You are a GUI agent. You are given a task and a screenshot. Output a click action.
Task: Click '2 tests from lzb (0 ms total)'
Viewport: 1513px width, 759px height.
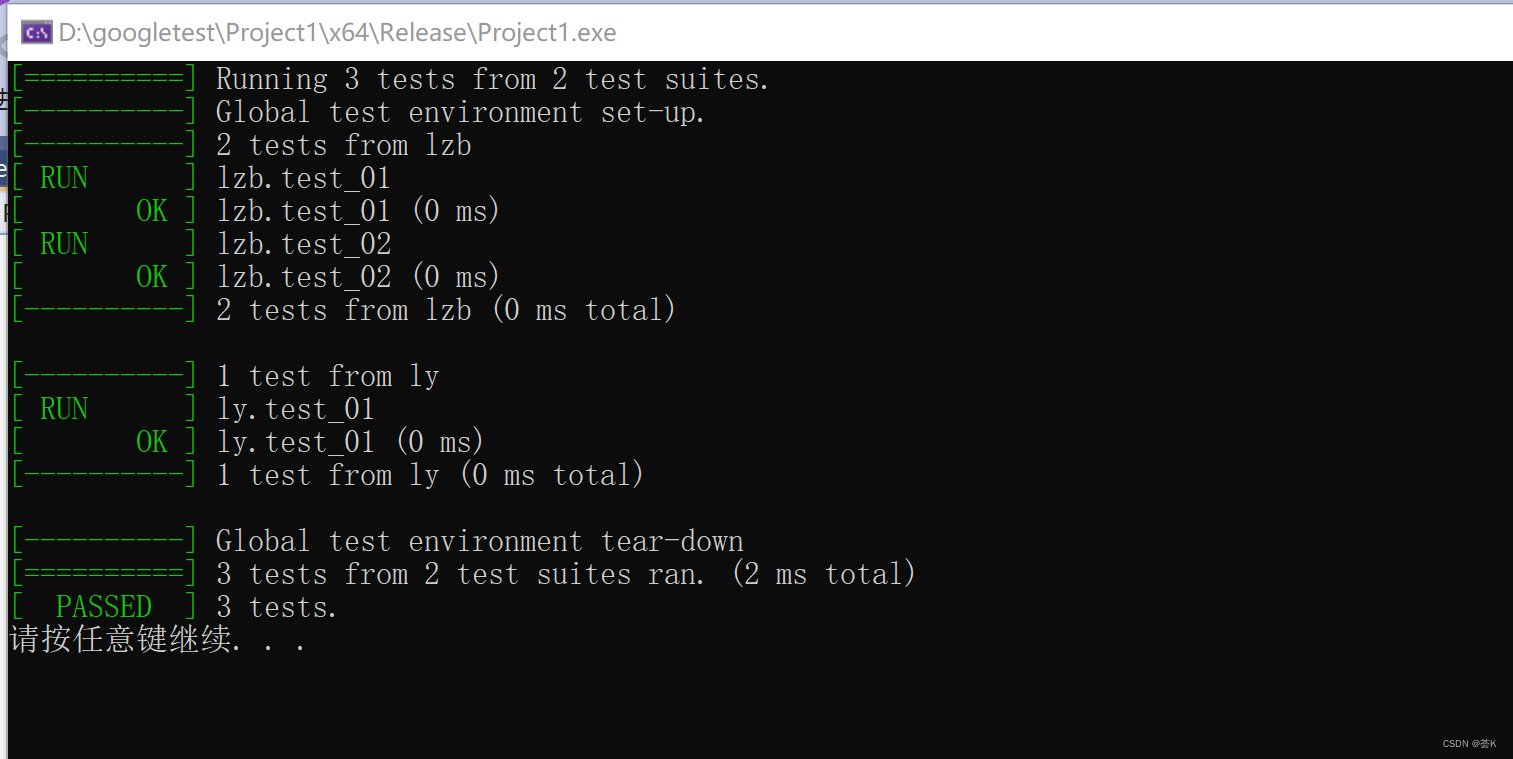coord(446,310)
